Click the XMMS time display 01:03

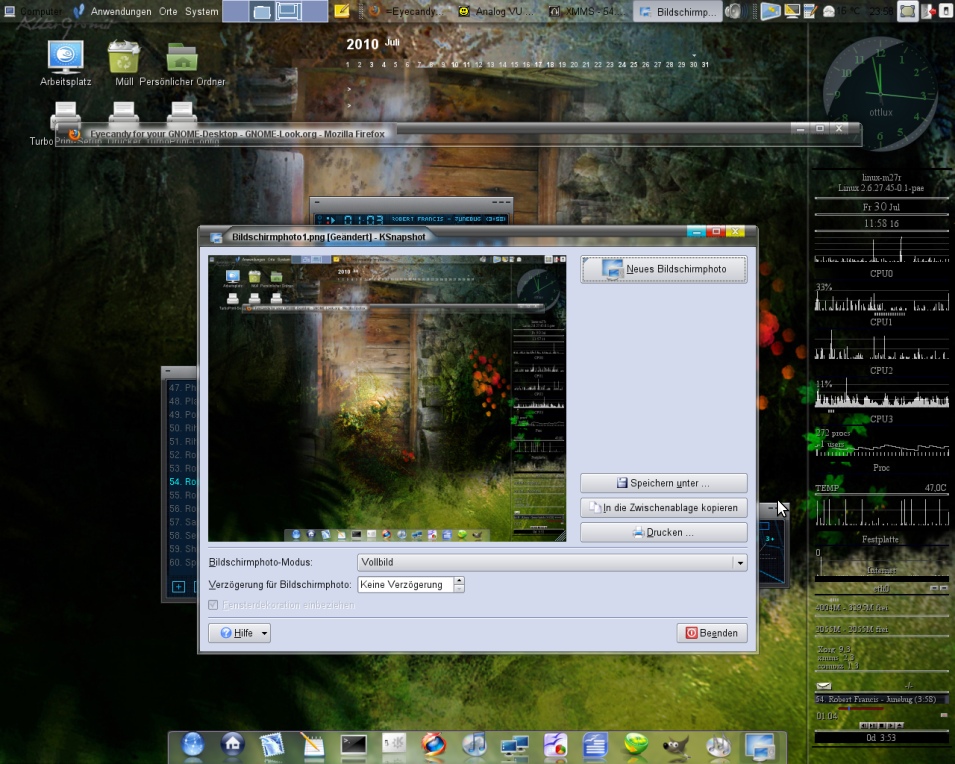click(363, 219)
